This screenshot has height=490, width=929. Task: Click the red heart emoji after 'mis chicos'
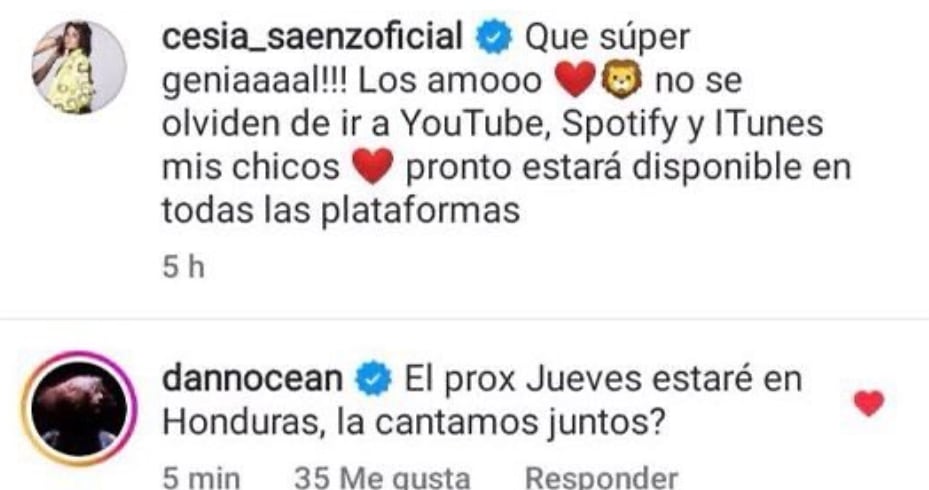[x=373, y=166]
